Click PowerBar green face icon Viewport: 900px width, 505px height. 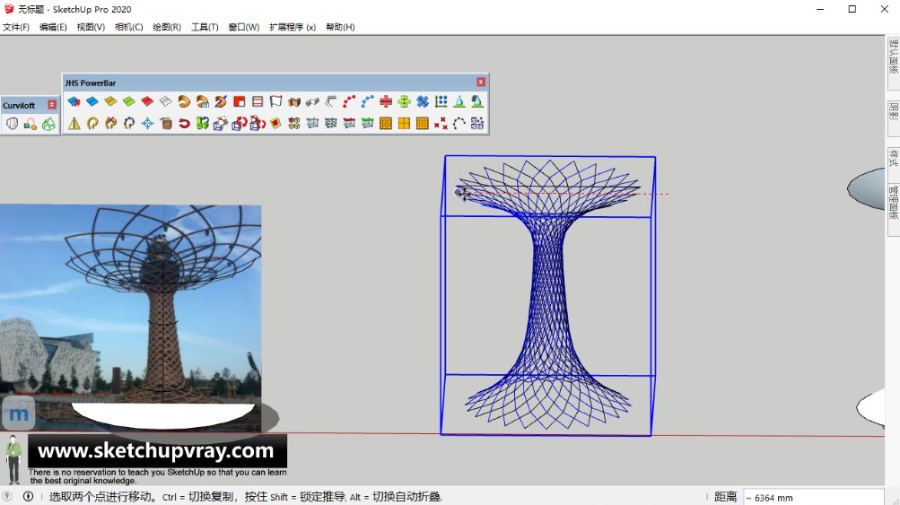(x=129, y=102)
